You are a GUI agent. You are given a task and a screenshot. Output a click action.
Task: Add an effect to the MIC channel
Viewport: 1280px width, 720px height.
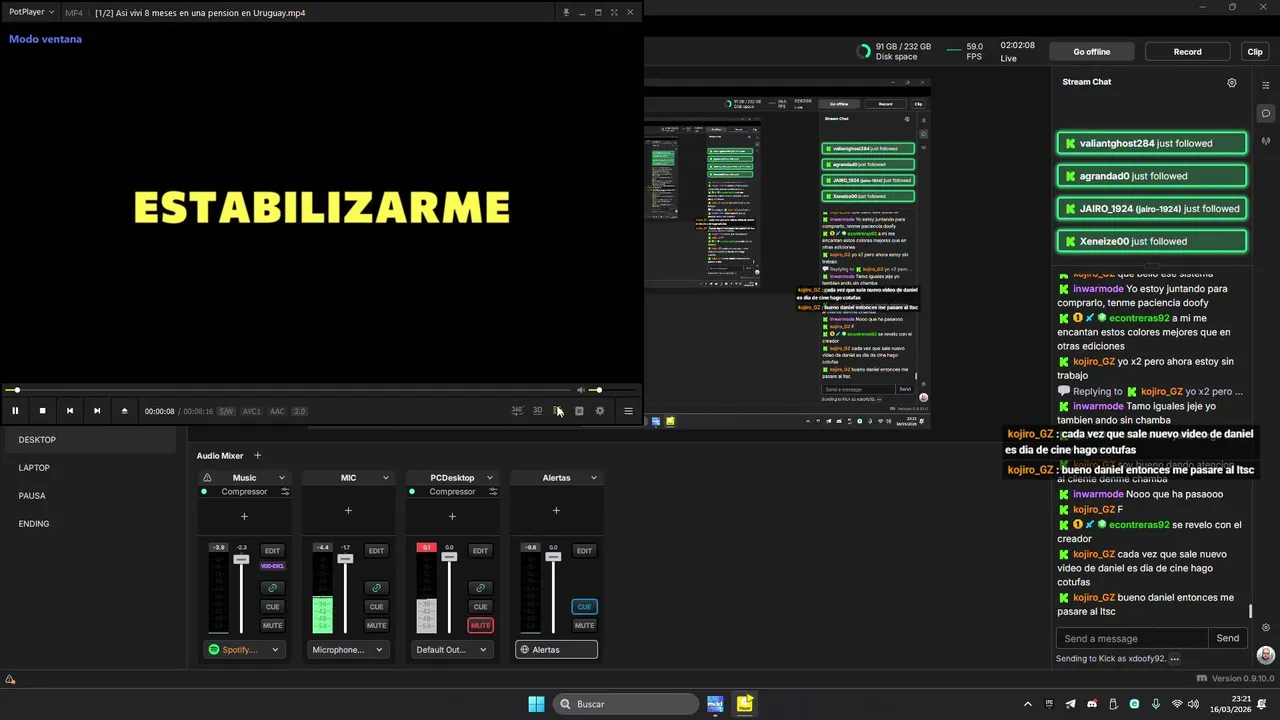(348, 510)
